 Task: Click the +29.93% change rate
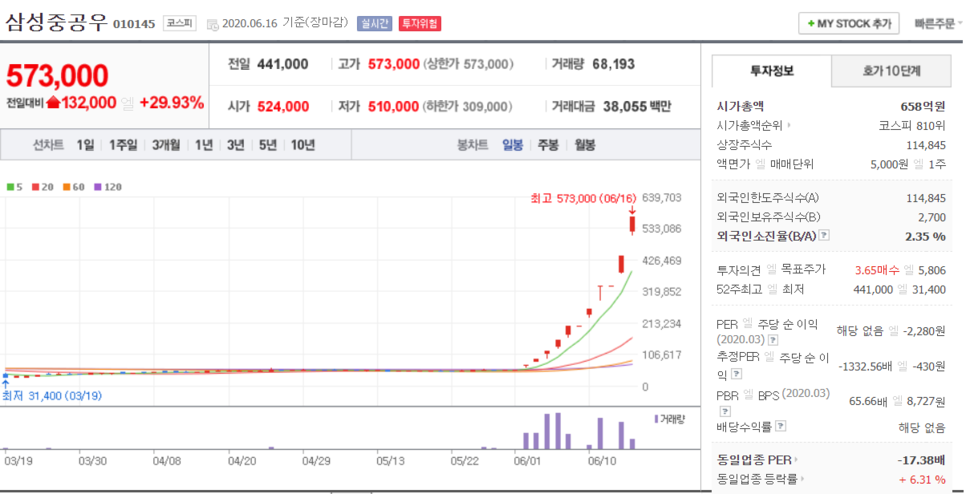click(x=172, y=103)
